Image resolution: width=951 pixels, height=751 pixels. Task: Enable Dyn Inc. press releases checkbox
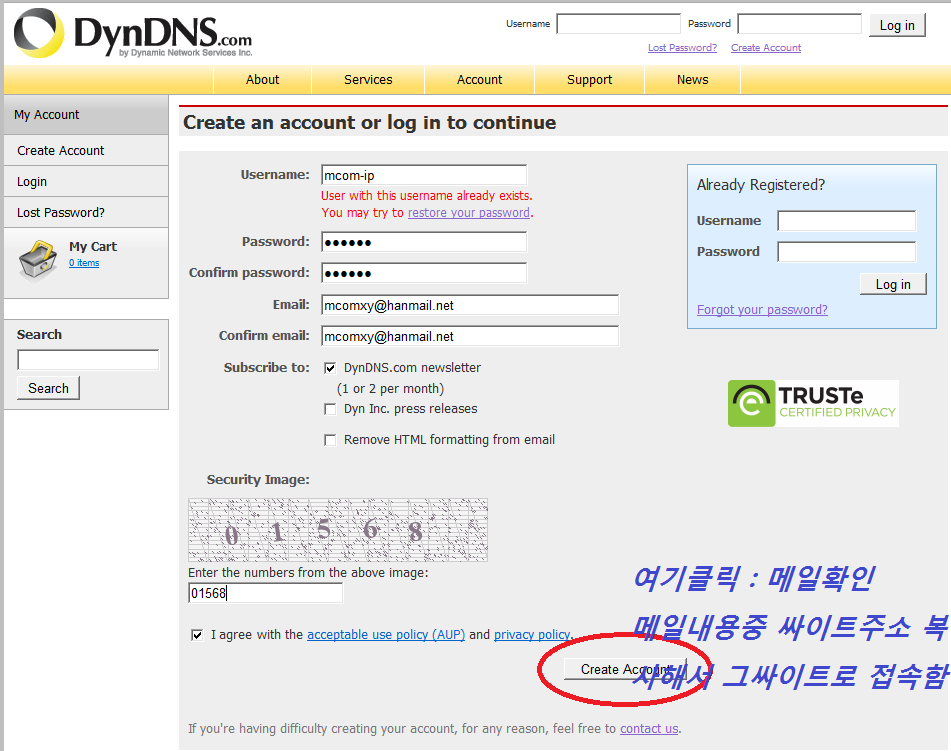point(330,409)
